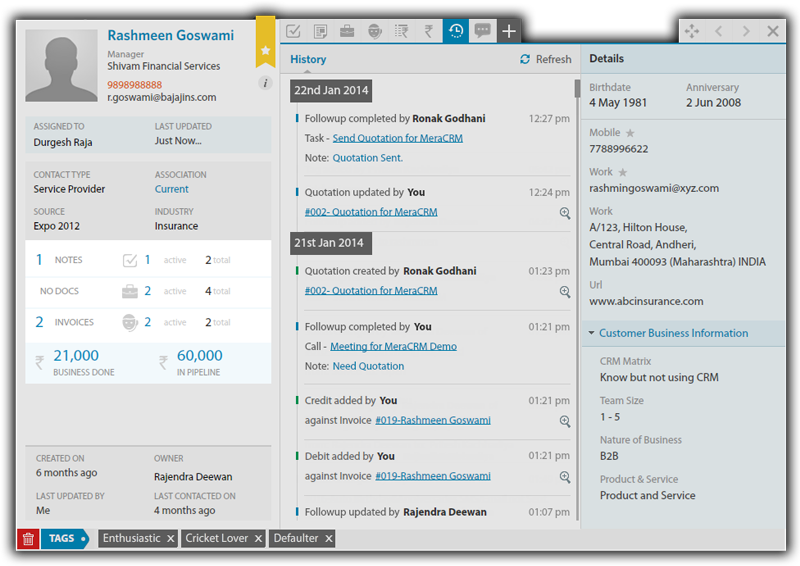Viewport: 800px width, 566px height.
Task: Toggle primary star next to Mobile
Action: [x=630, y=133]
